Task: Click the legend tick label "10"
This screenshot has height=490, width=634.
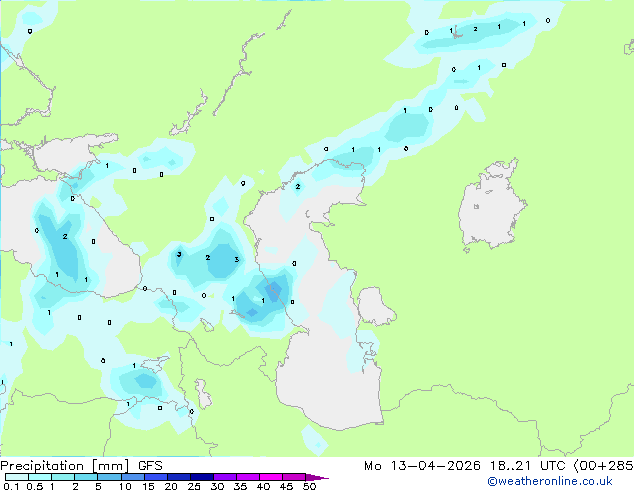Action: [125, 486]
